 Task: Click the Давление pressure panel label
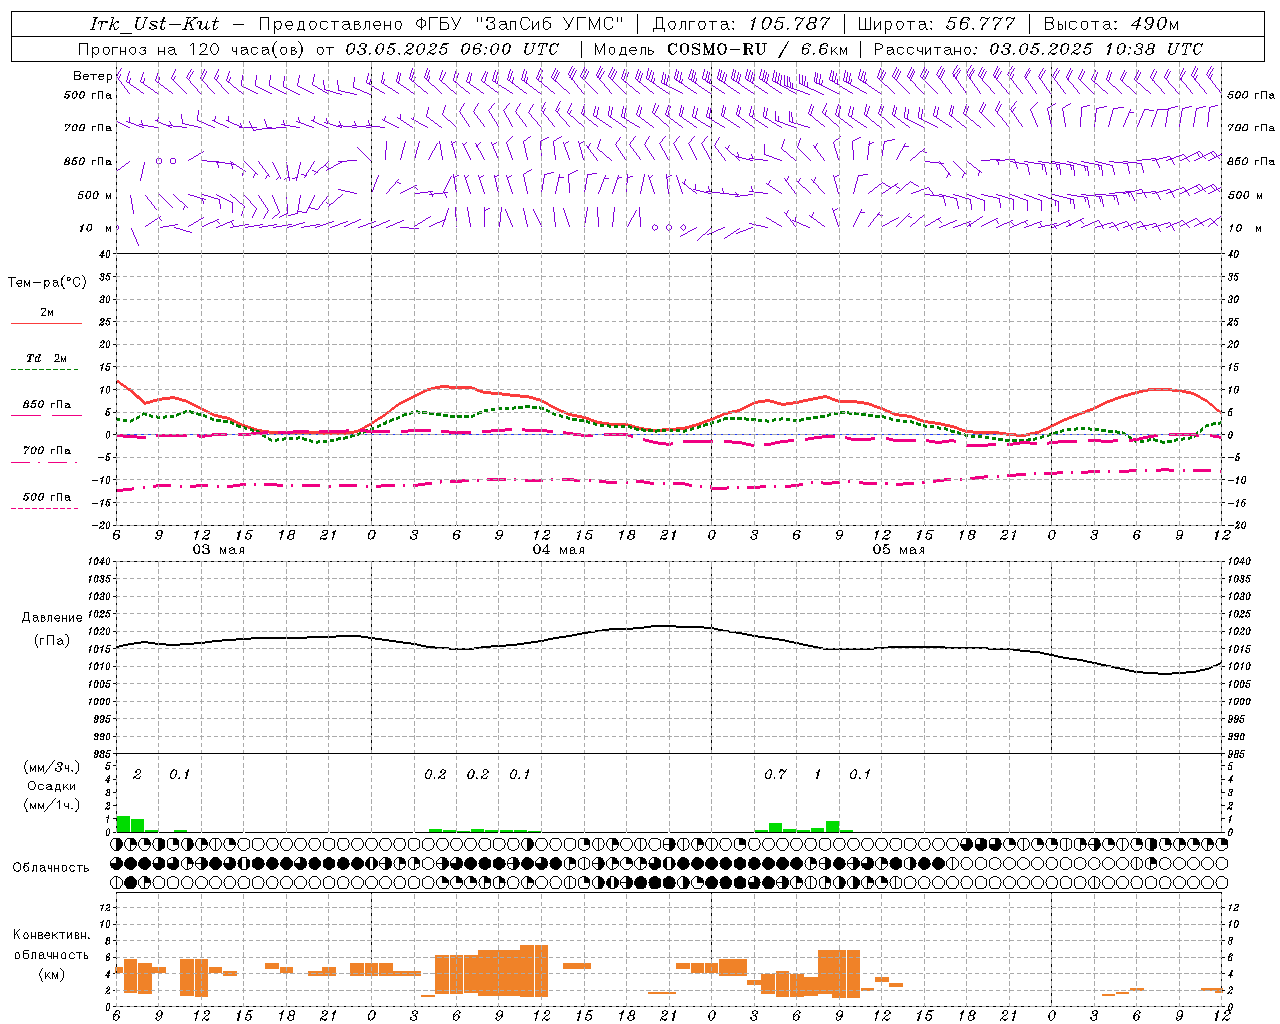52,618
